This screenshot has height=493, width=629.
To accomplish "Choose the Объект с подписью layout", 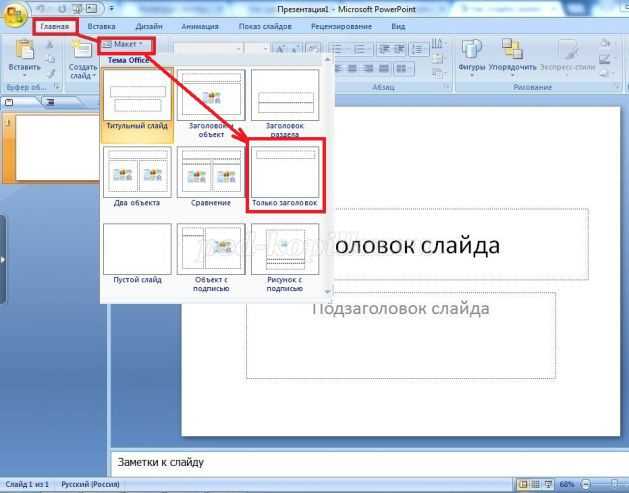I will pos(211,258).
